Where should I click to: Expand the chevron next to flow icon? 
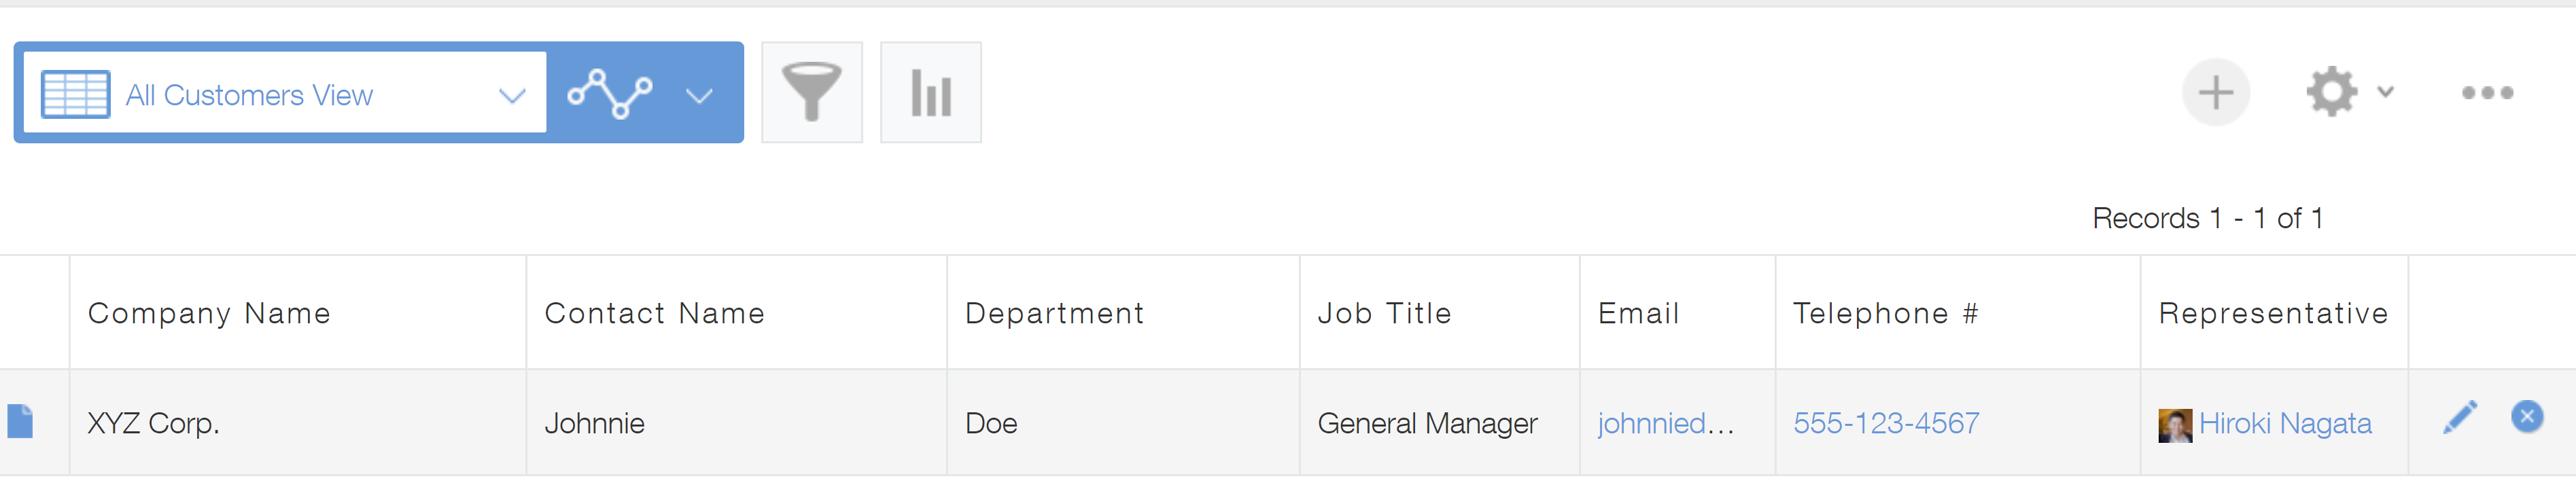coord(699,96)
